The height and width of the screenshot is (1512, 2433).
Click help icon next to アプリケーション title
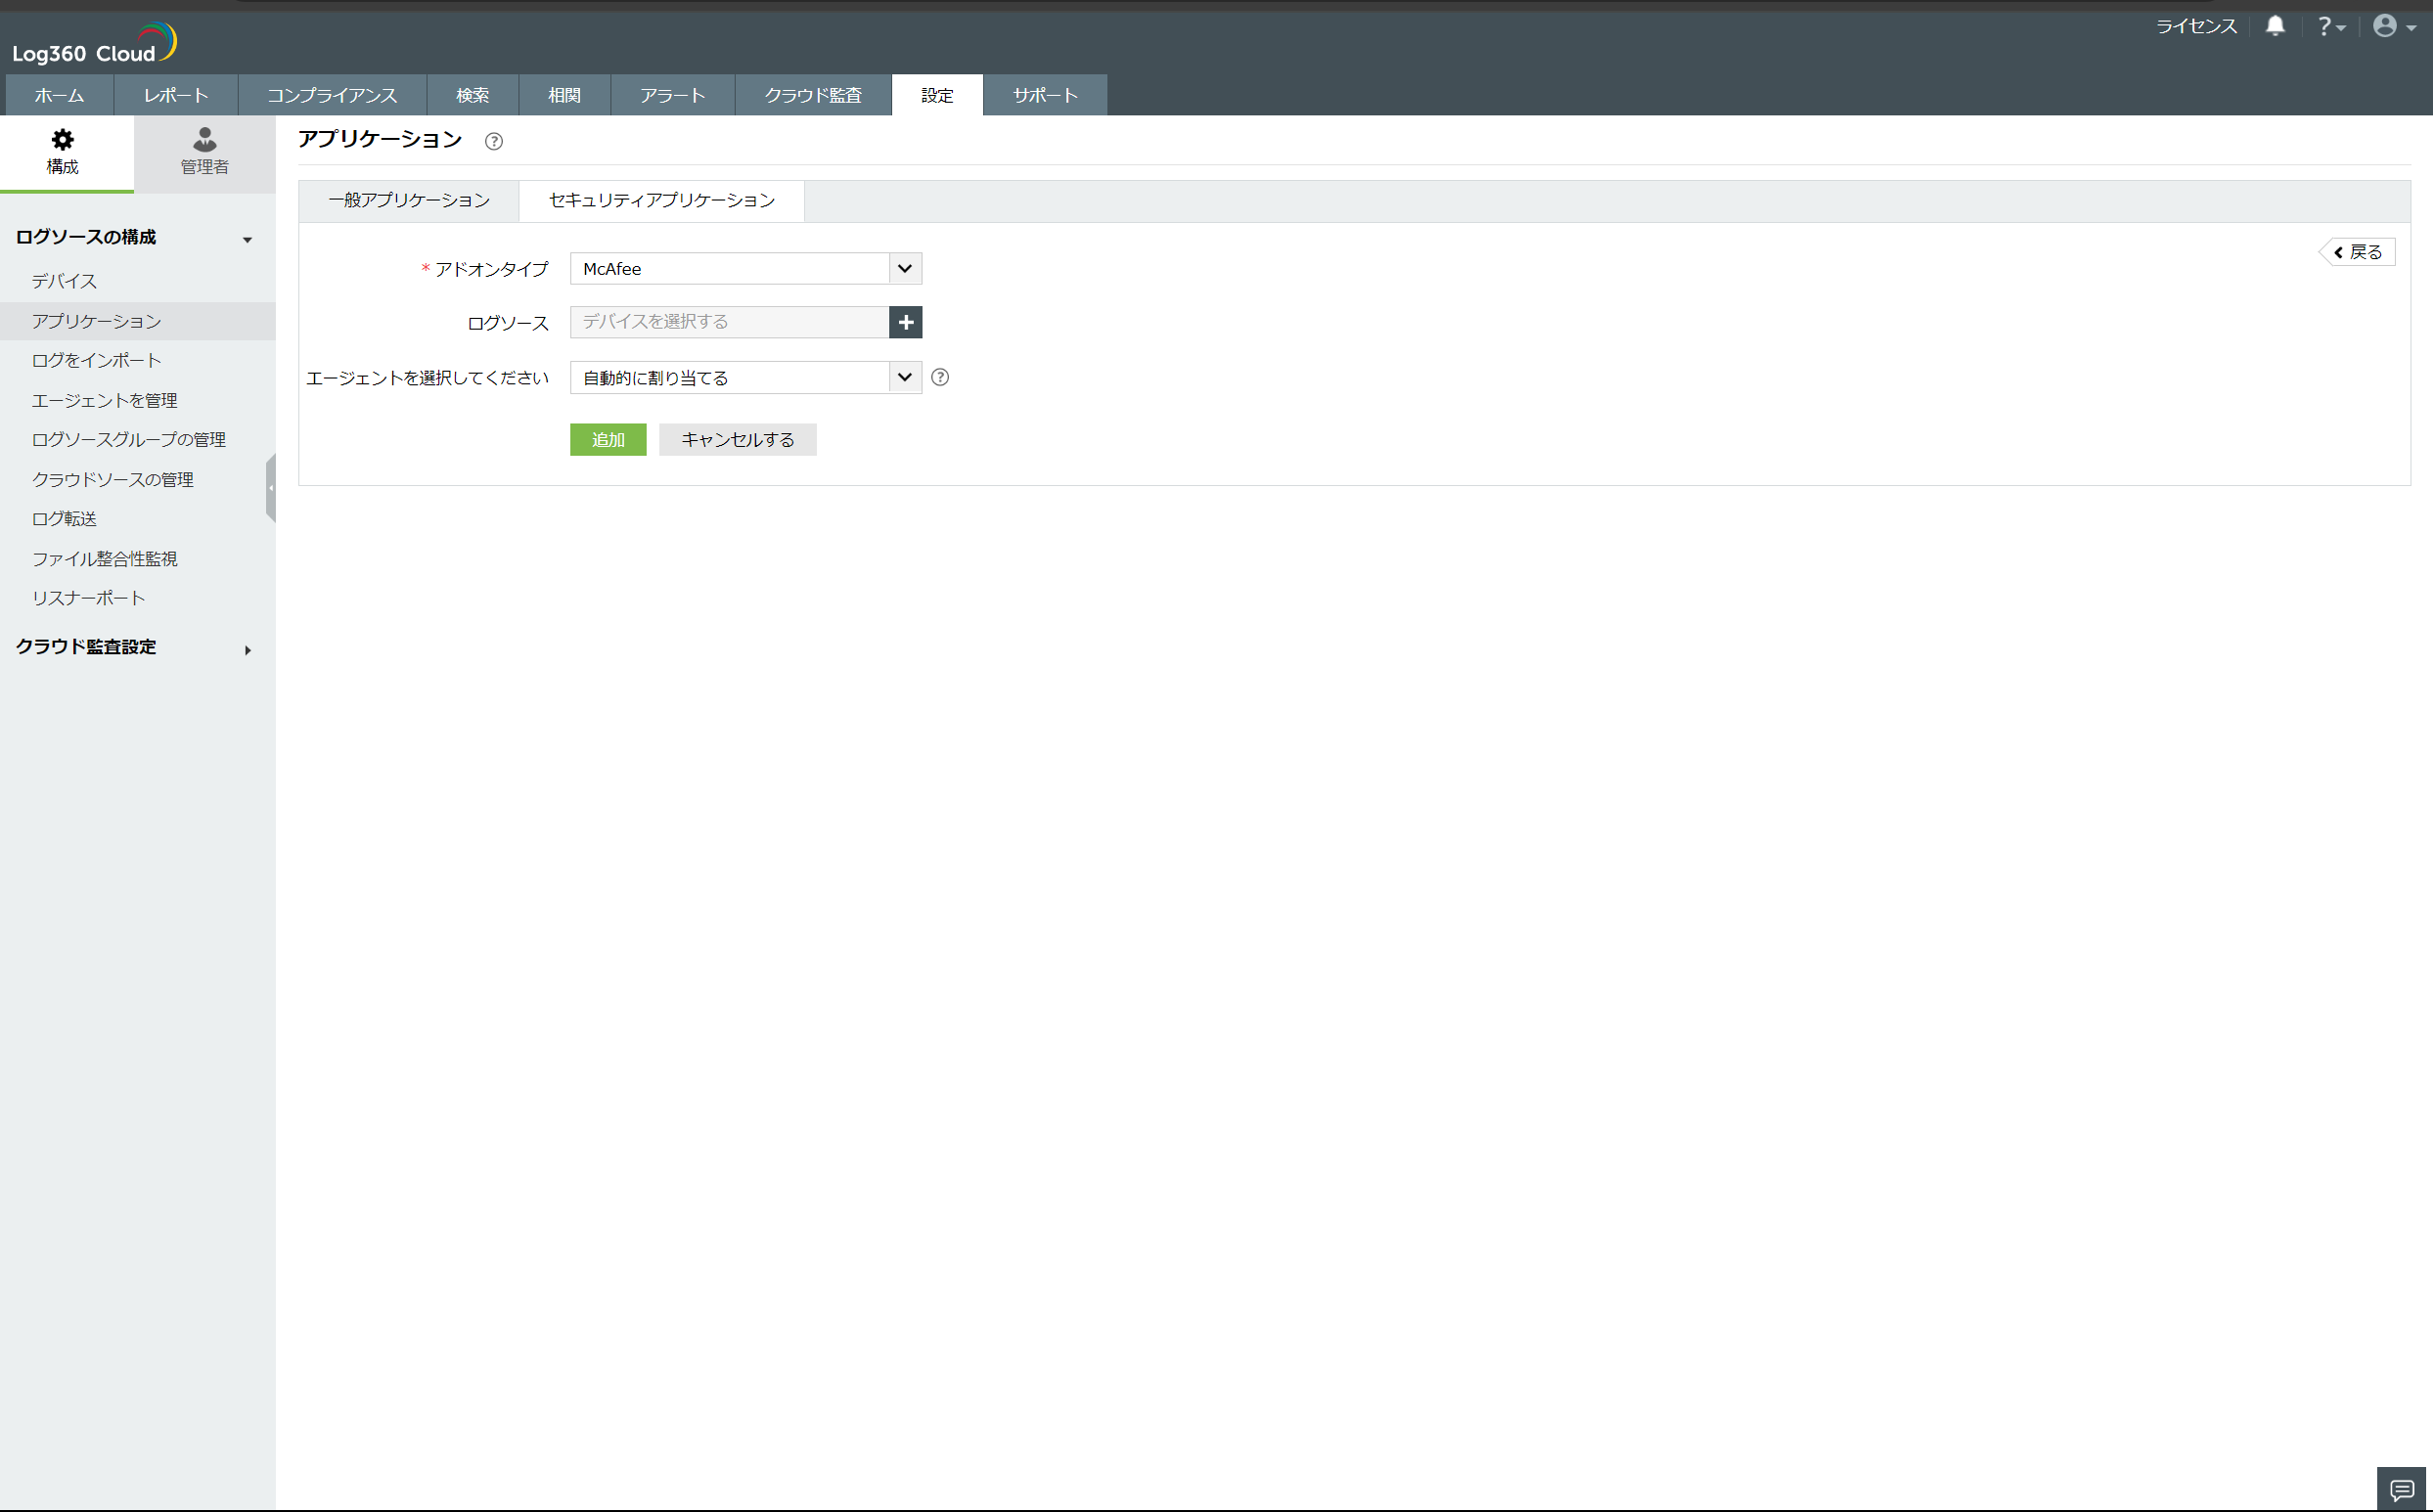493,141
